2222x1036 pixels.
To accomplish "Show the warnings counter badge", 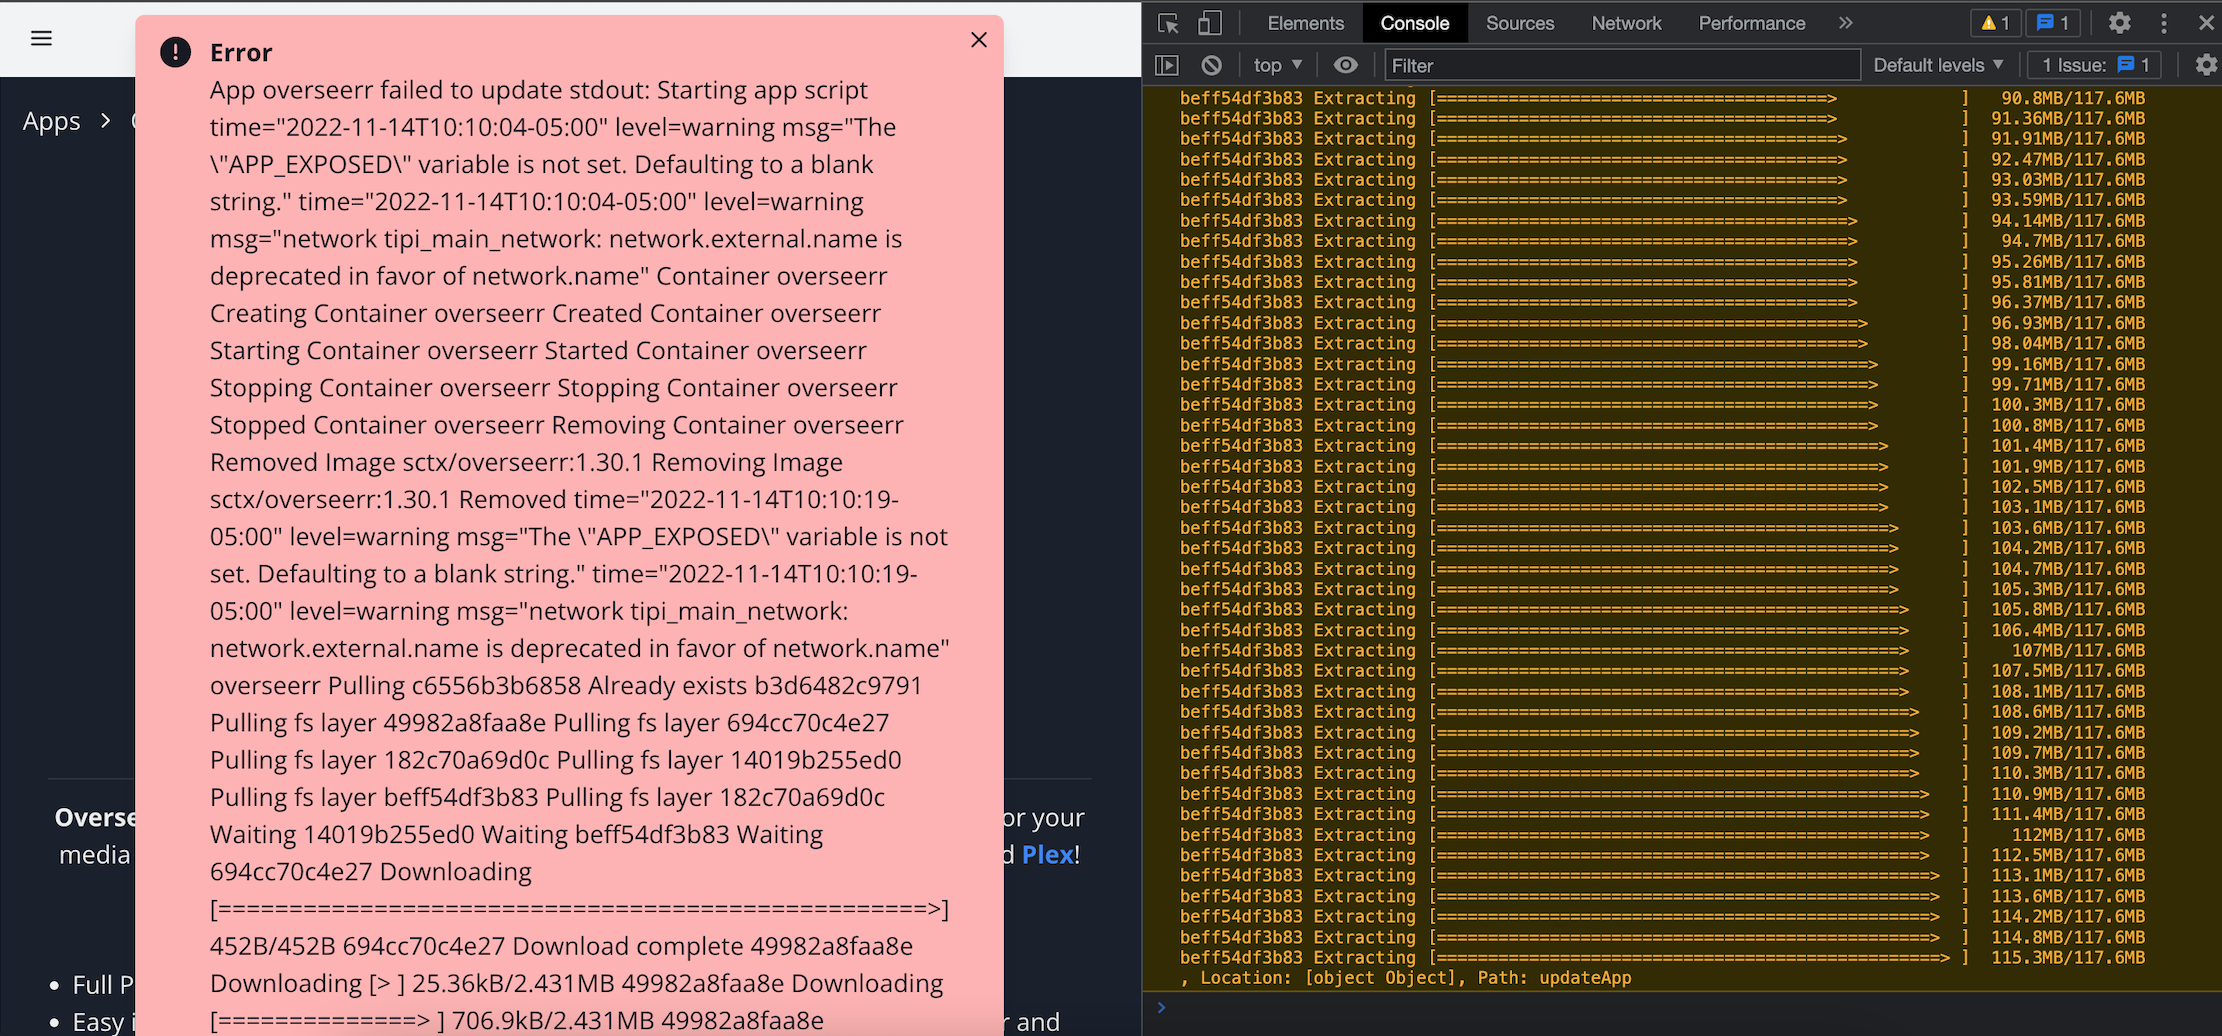I will pyautogui.click(x=1994, y=22).
